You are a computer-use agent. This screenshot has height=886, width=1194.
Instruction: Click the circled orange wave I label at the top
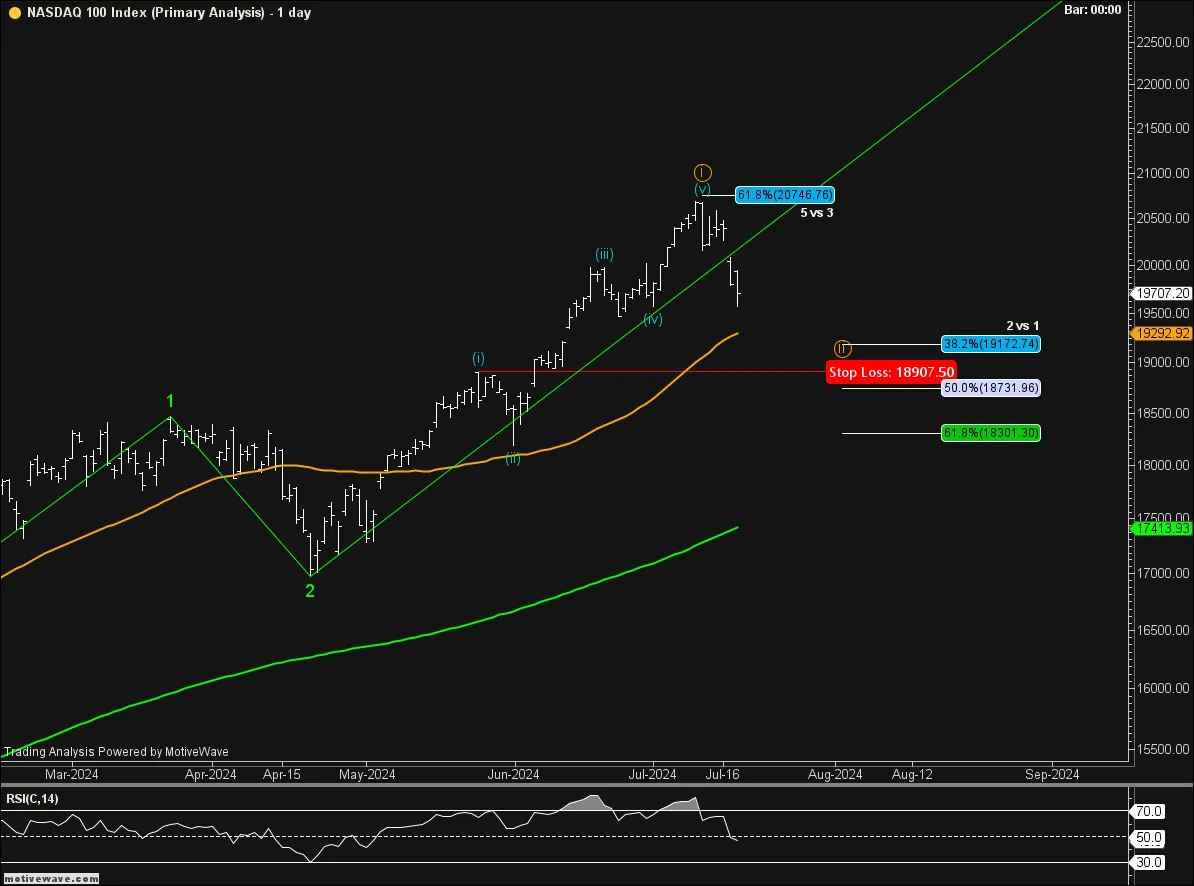pyautogui.click(x=702, y=173)
